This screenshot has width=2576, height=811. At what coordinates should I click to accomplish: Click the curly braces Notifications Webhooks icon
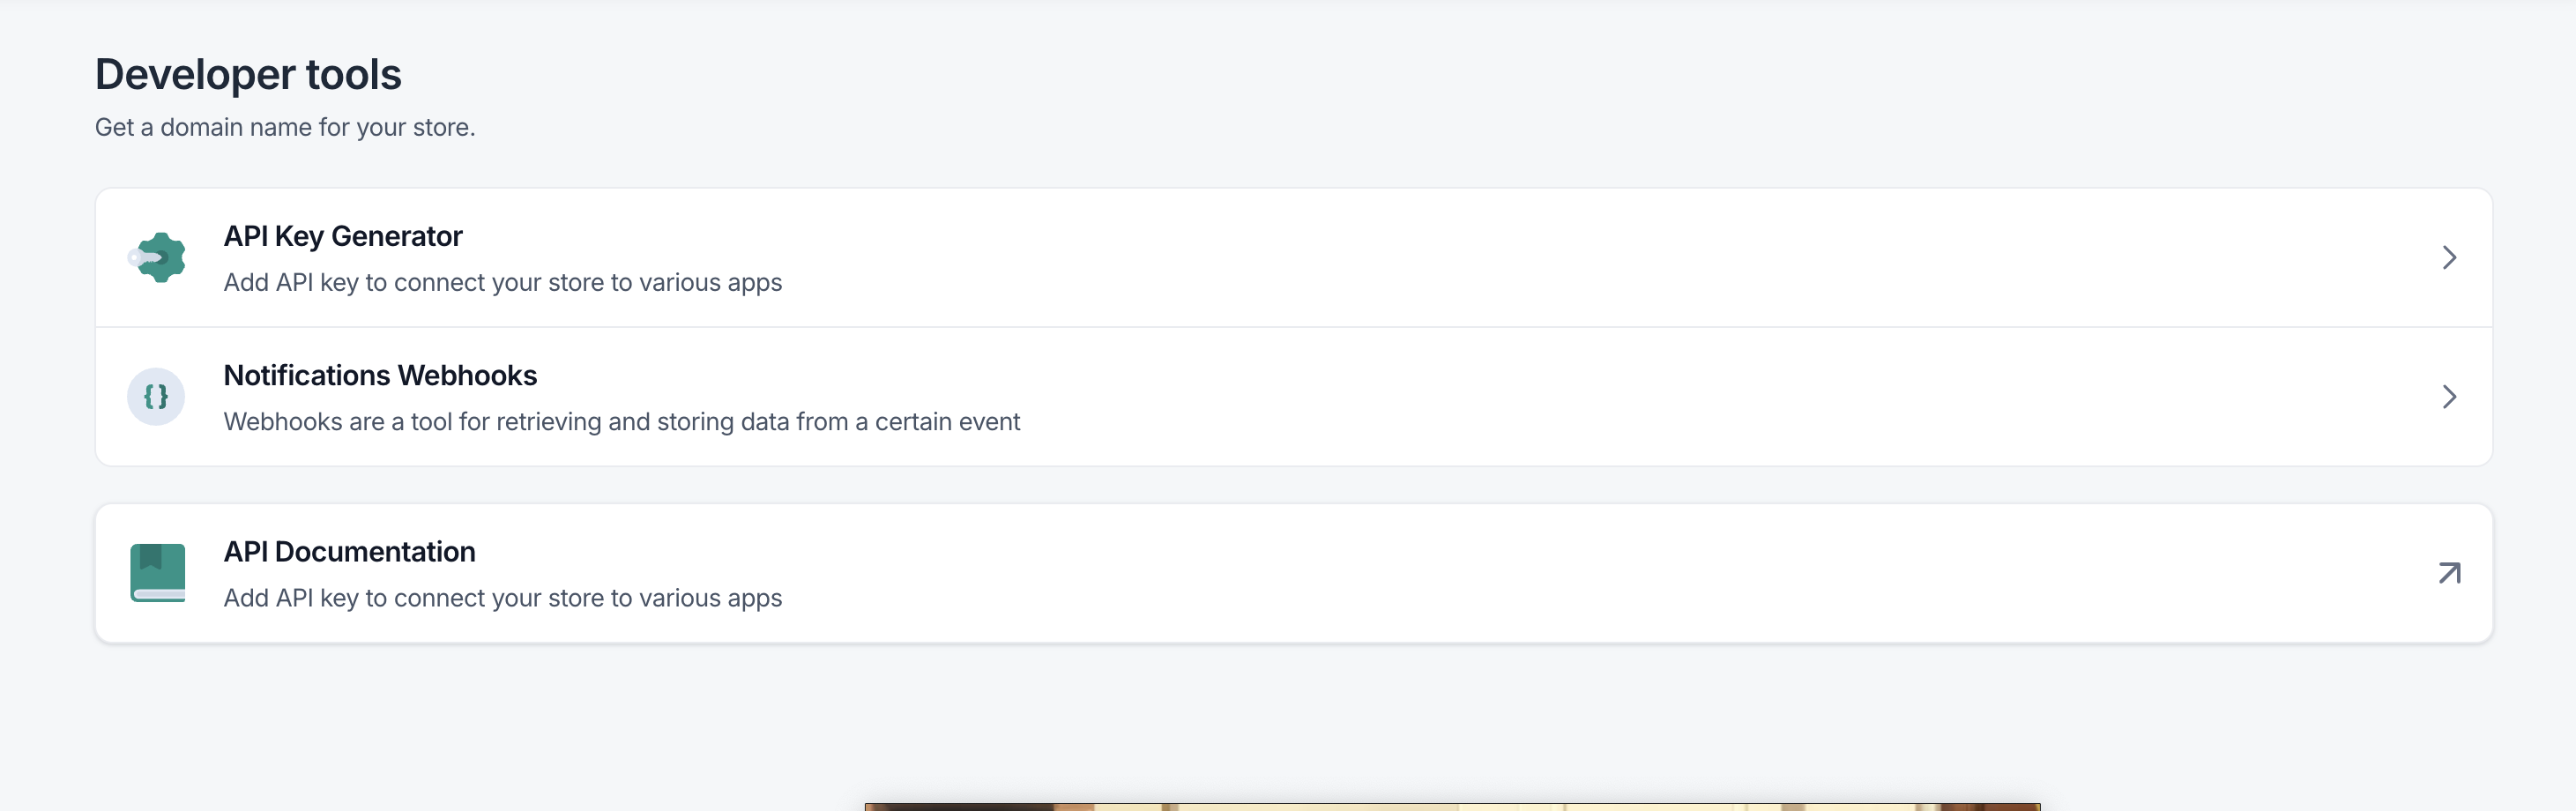[x=156, y=396]
